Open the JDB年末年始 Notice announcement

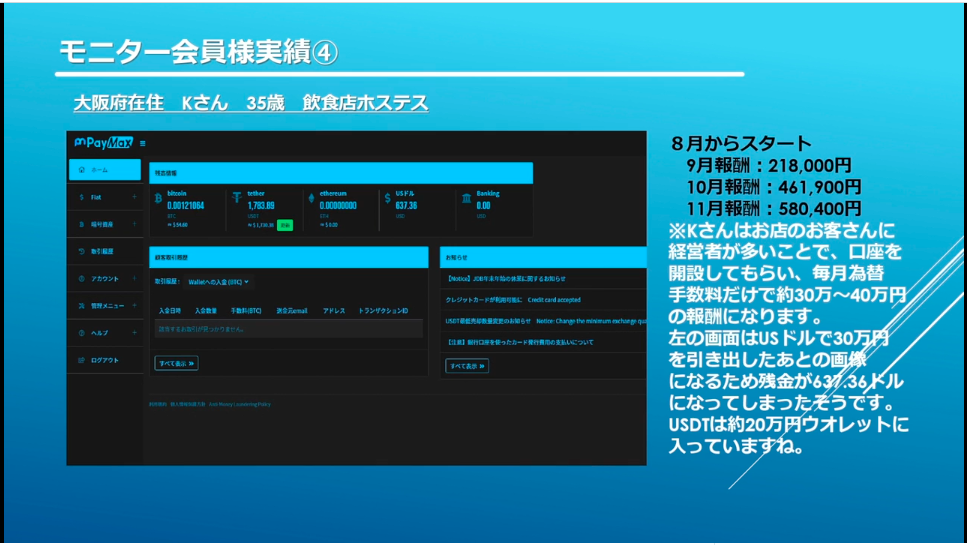[505, 279]
